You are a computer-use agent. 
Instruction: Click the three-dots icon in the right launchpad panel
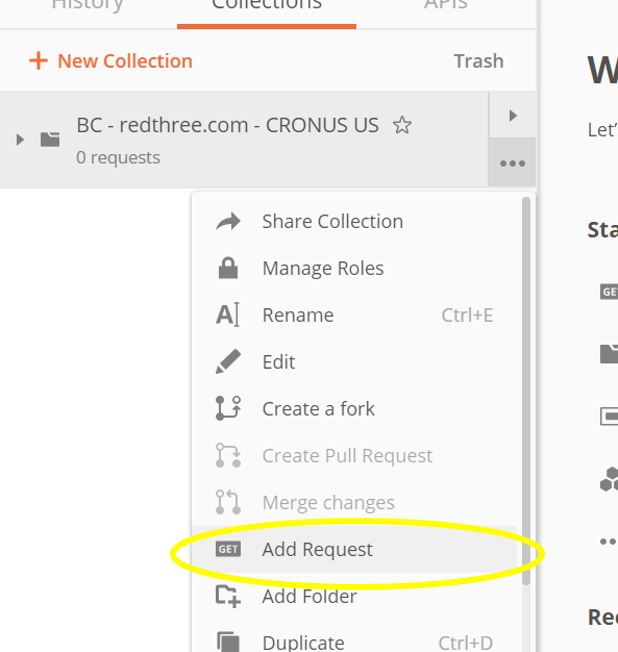[608, 541]
